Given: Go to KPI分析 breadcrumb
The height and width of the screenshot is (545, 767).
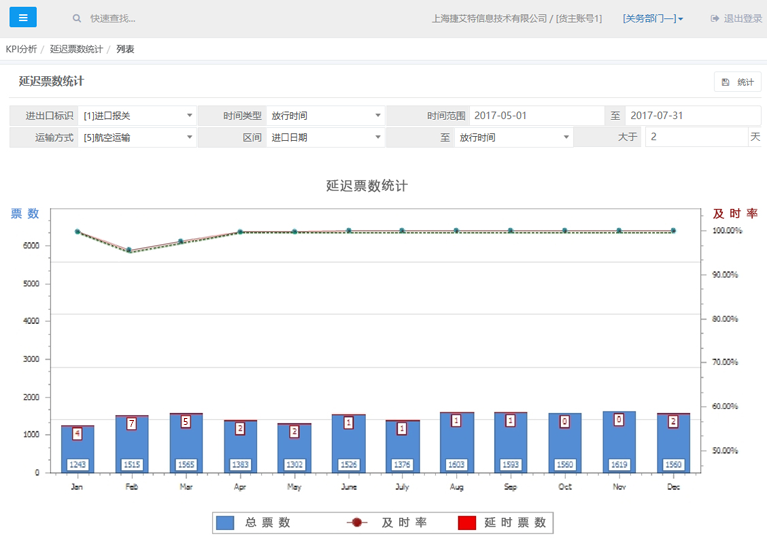Looking at the screenshot, I should 21,49.
